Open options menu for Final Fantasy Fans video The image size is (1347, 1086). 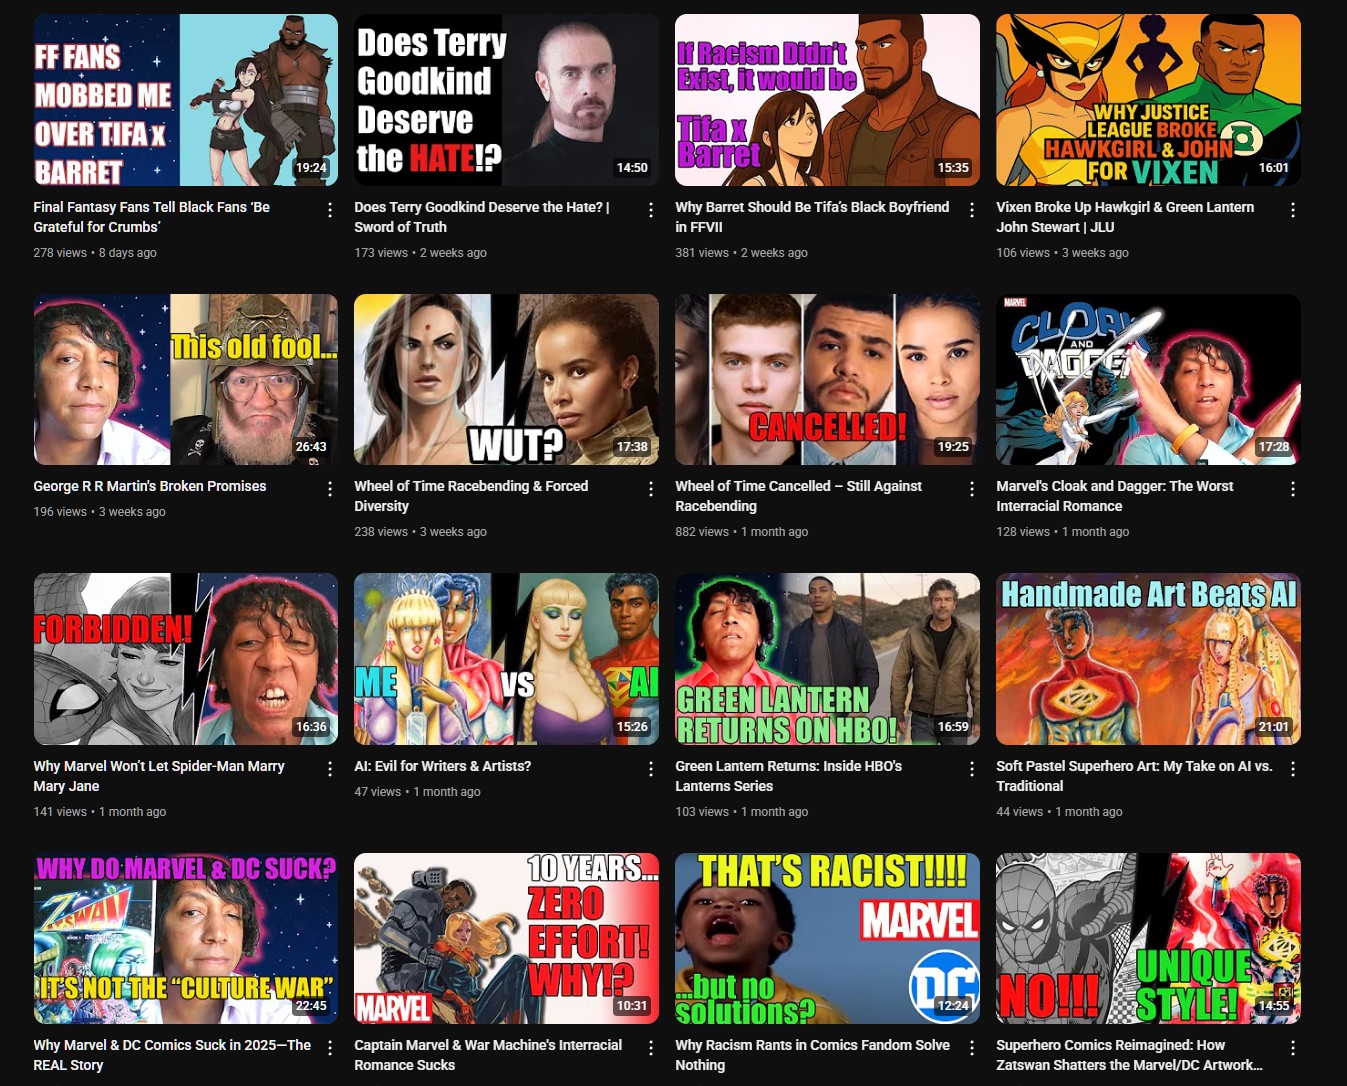[x=330, y=210]
